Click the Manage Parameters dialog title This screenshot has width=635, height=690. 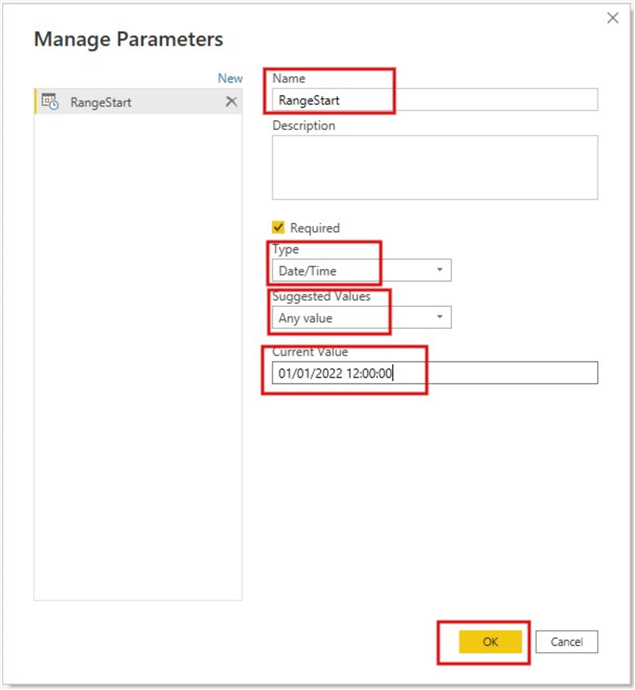pos(128,40)
